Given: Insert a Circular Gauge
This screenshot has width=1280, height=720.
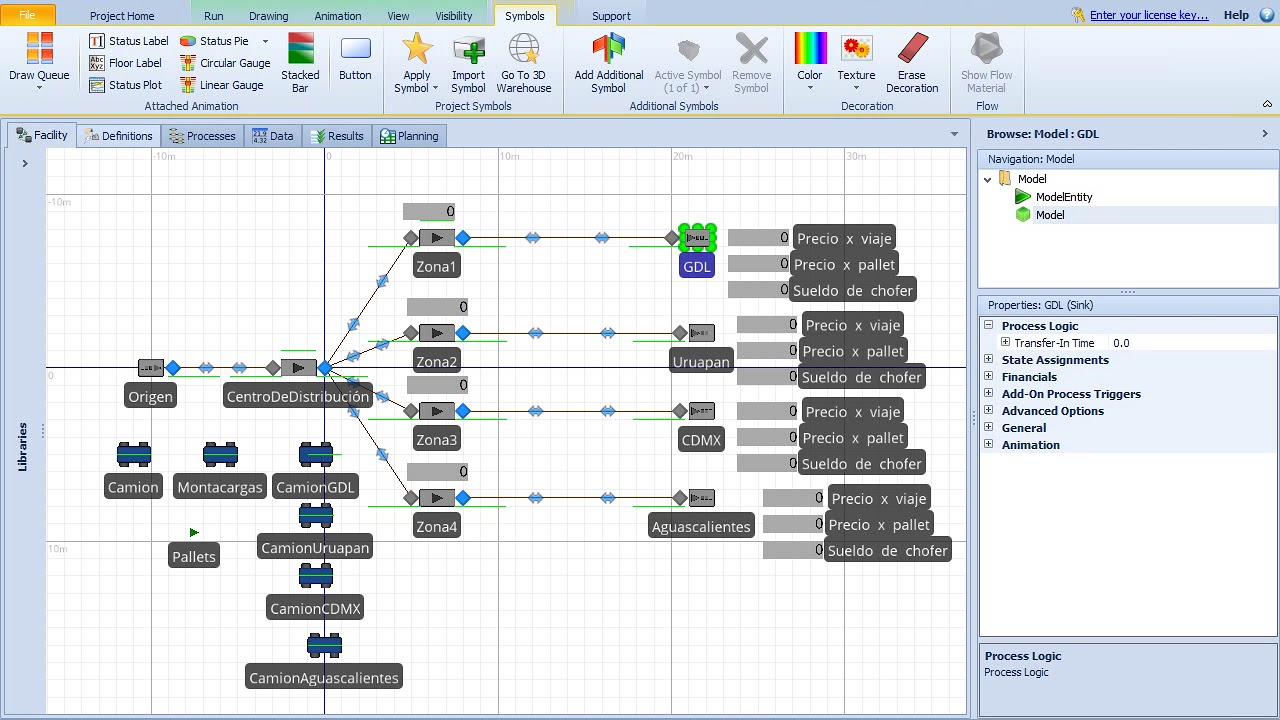Looking at the screenshot, I should click(225, 63).
